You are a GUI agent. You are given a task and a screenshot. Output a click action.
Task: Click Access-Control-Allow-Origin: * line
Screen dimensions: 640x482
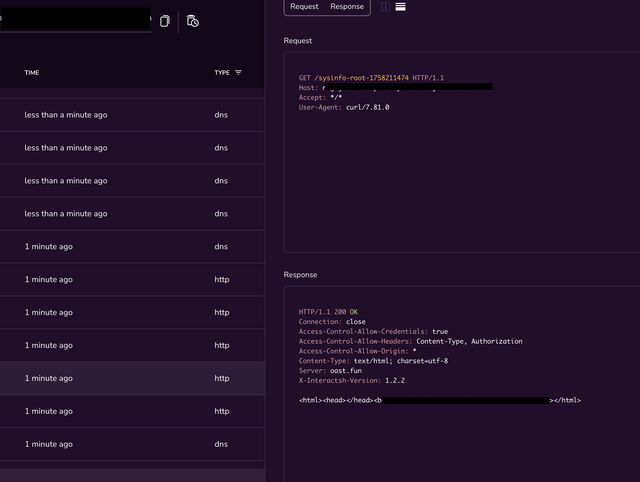(357, 351)
